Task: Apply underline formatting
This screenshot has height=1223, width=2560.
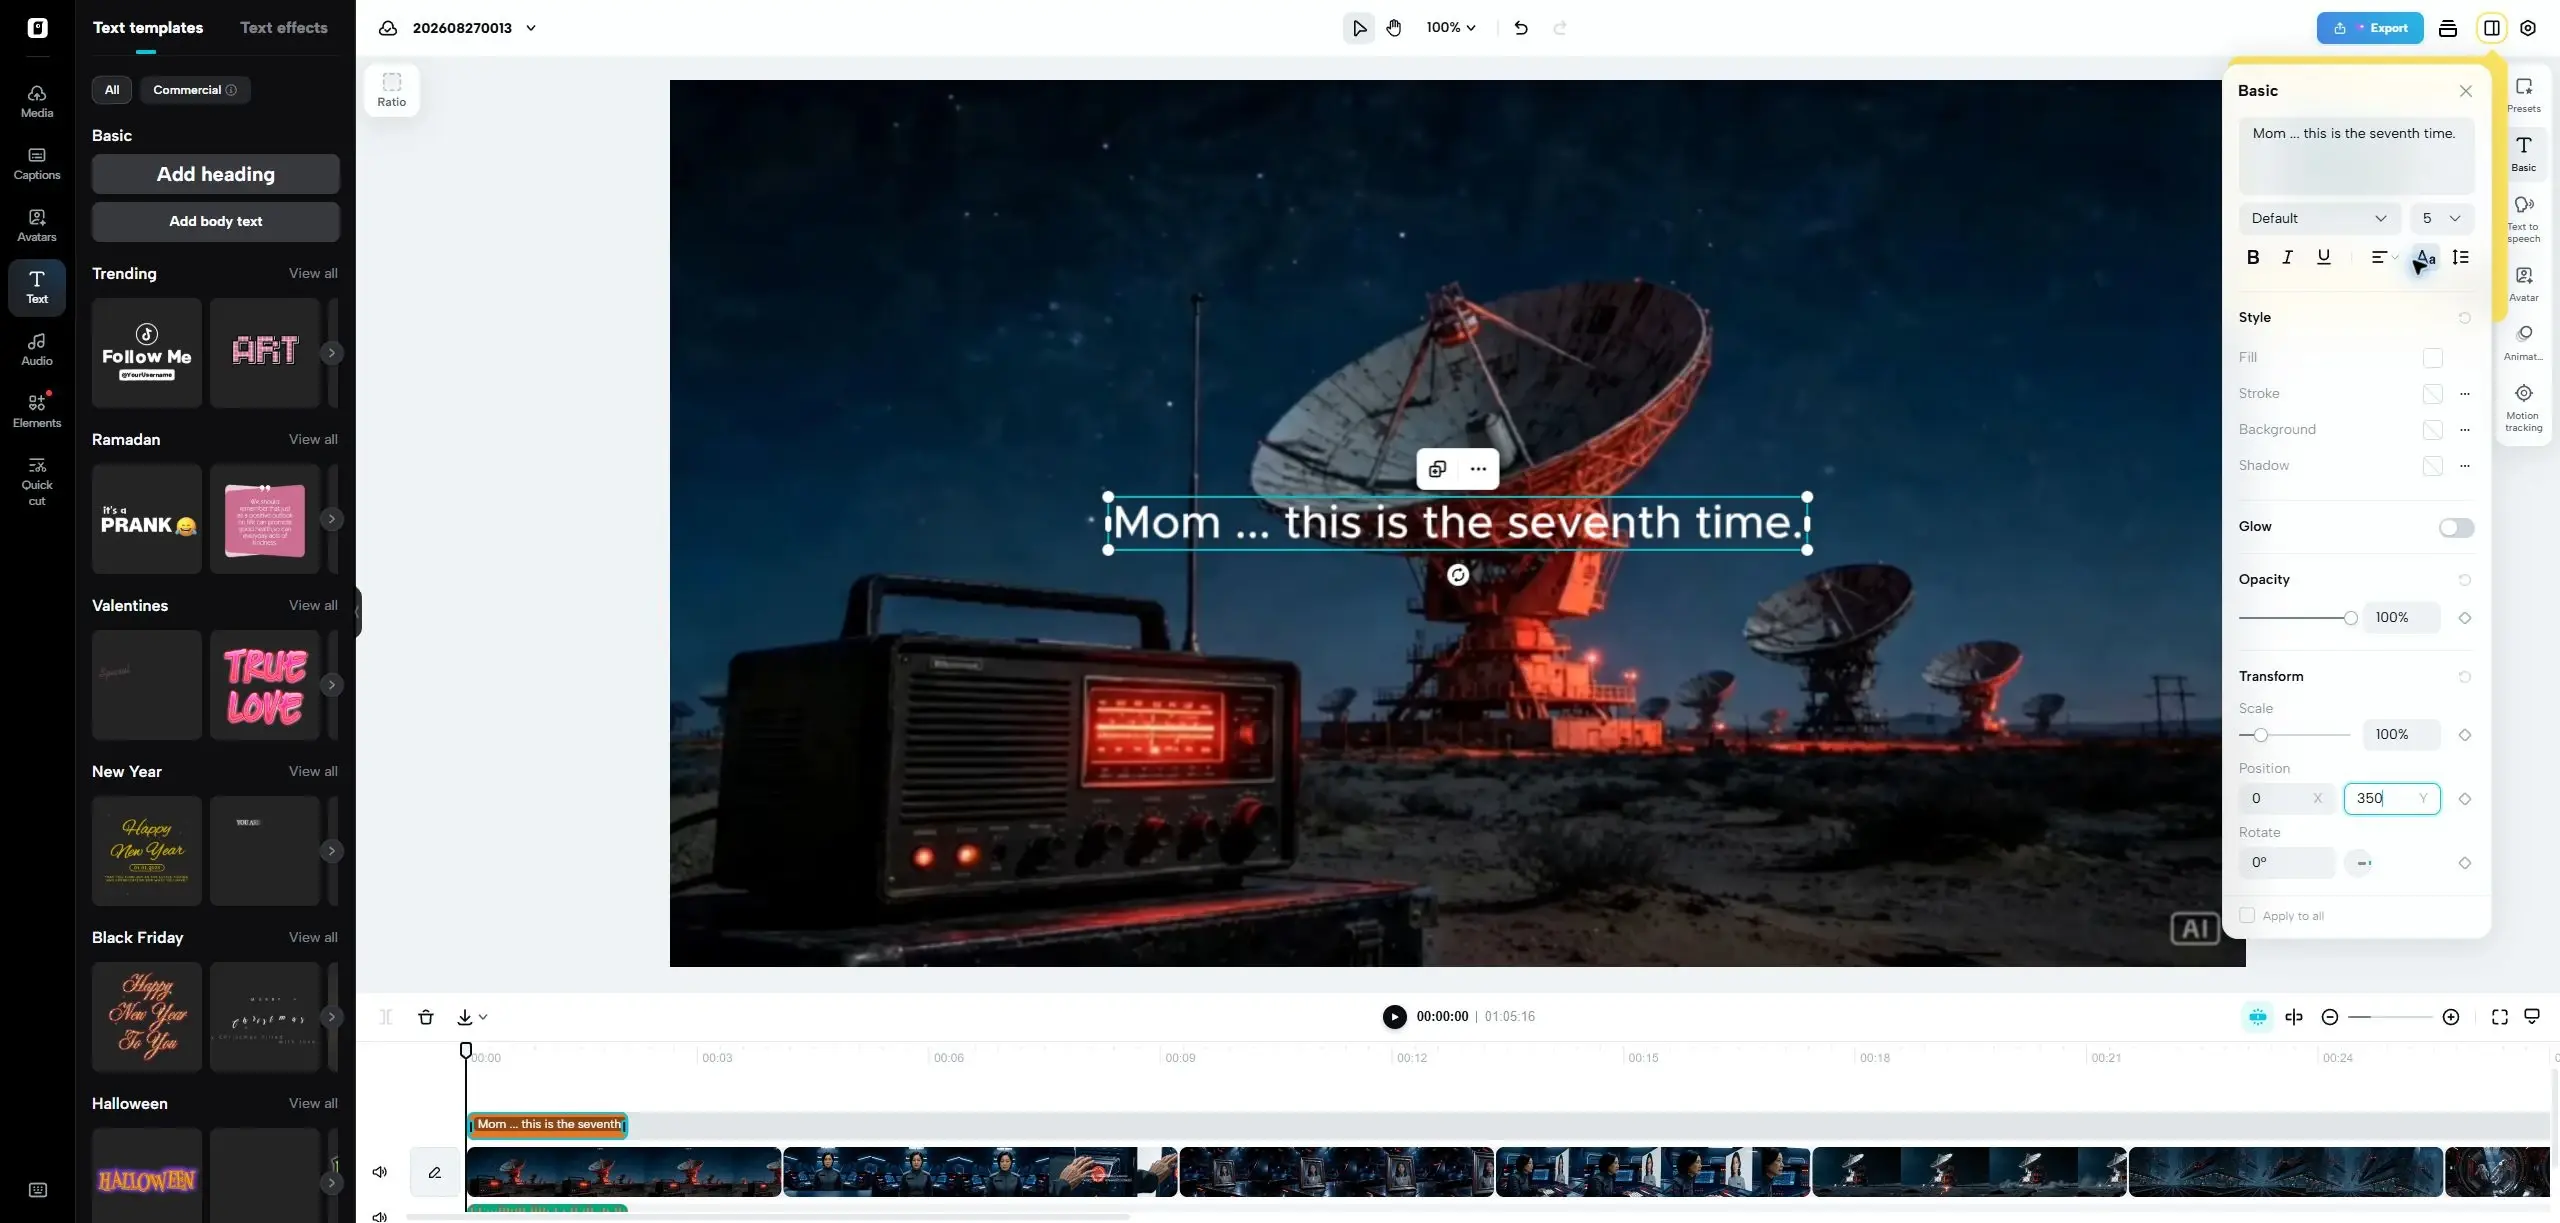Action: point(2324,258)
